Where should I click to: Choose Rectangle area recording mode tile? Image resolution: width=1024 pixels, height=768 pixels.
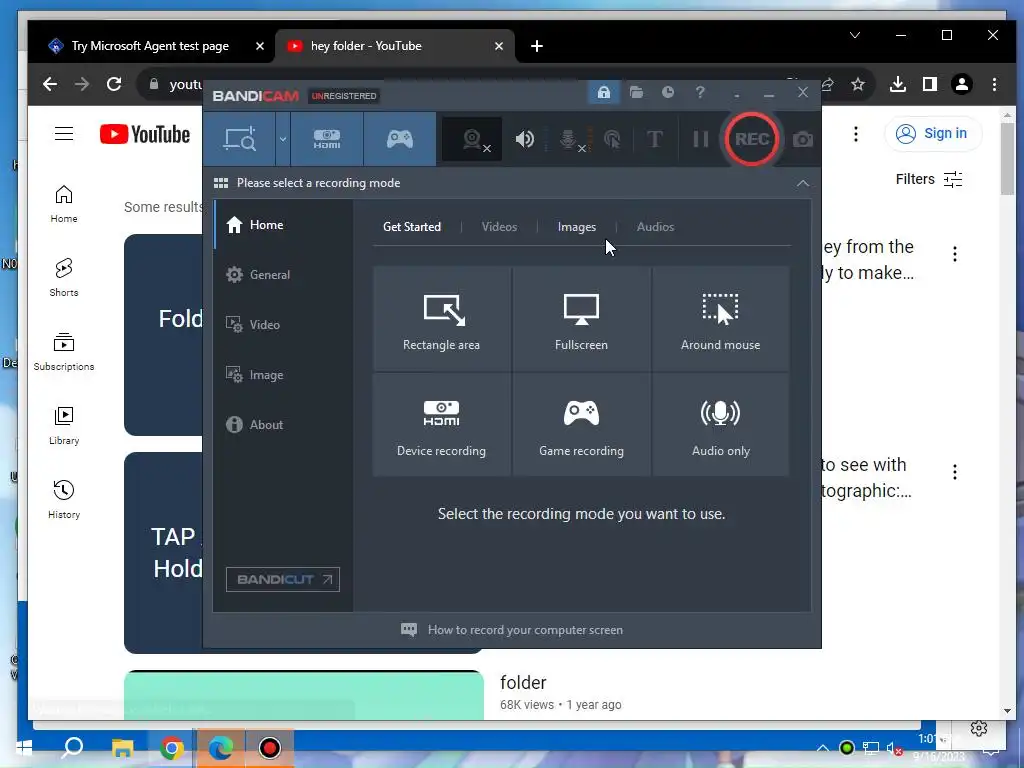tap(441, 319)
